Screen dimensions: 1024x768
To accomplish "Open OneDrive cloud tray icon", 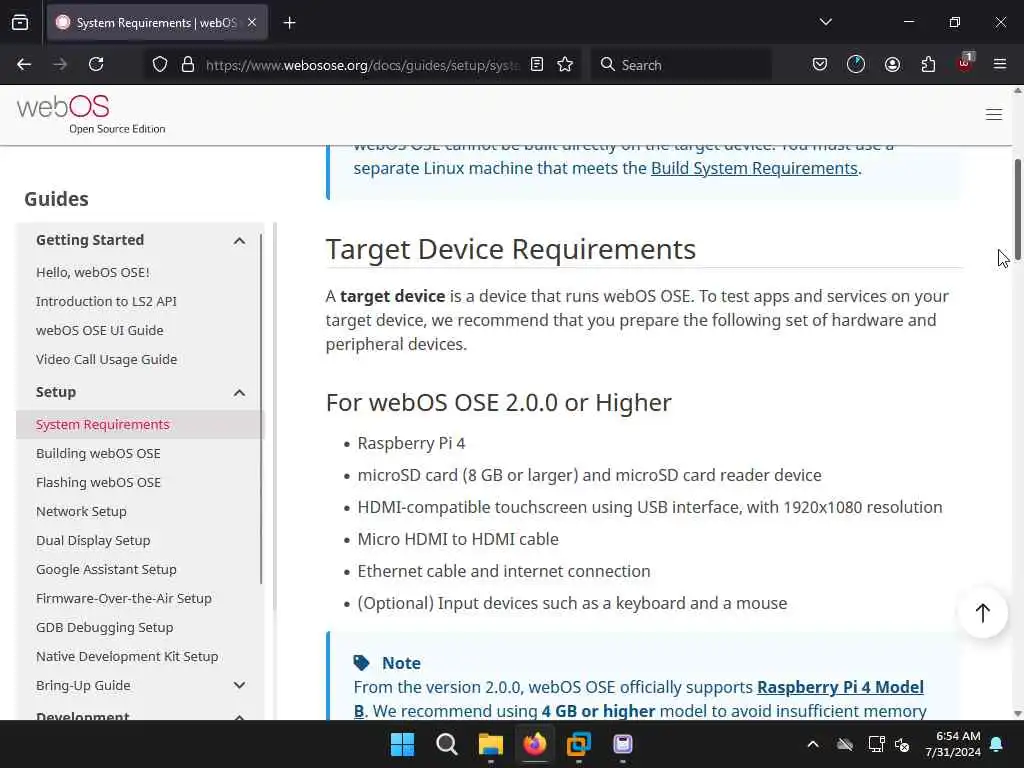I will [x=845, y=744].
